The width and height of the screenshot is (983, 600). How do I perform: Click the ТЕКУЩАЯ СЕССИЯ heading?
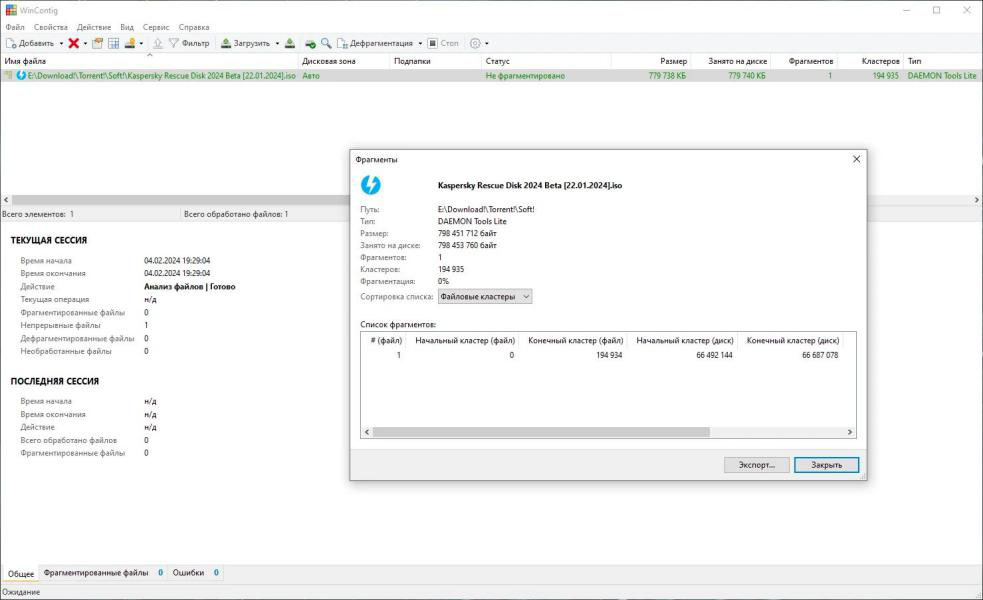[49, 240]
